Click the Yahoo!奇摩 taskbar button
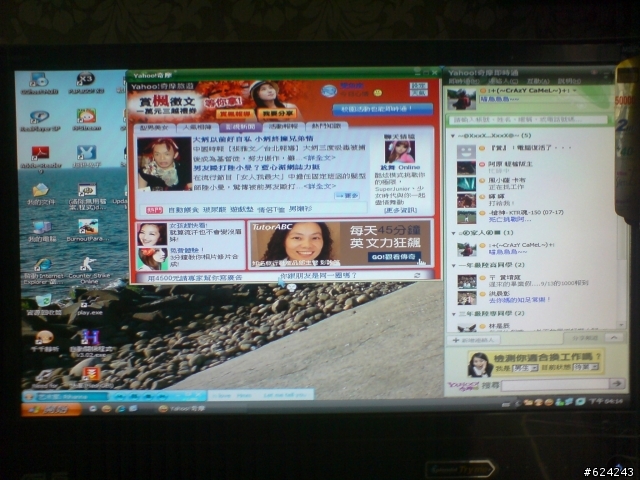Viewport: 640px width, 480px height. pos(182,408)
